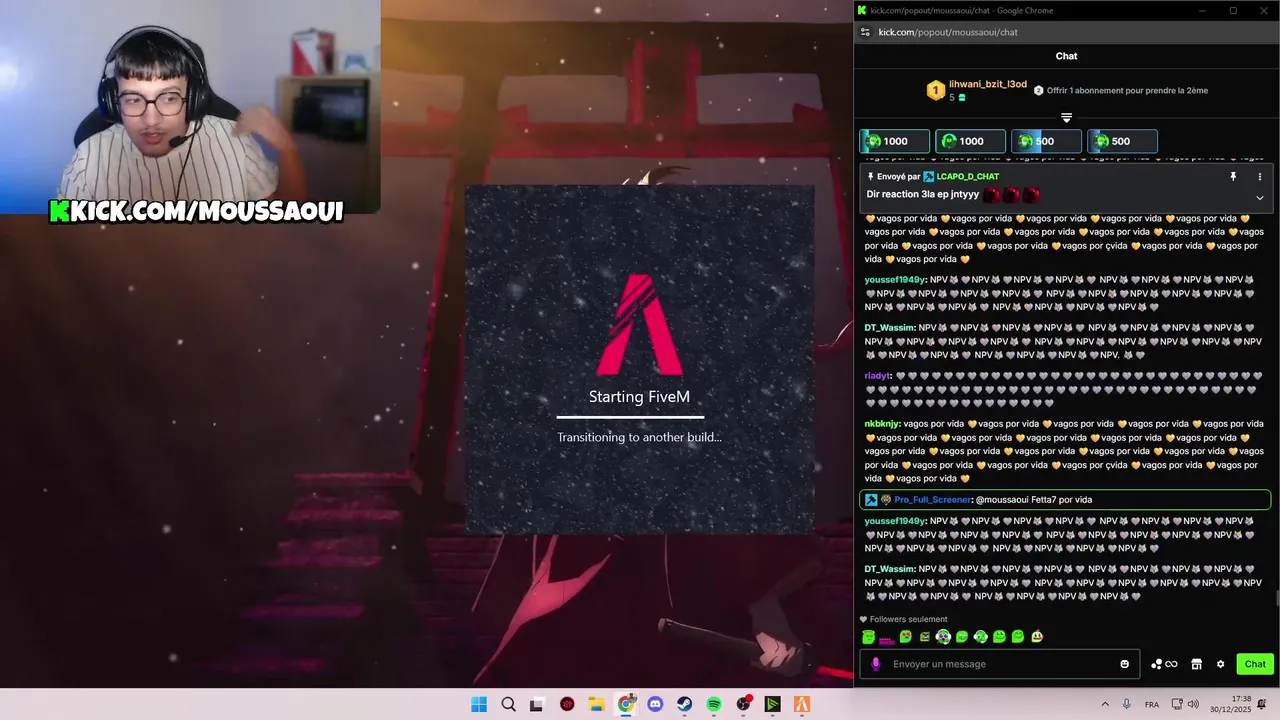The width and height of the screenshot is (1280, 720).
Task: Open the emoji picker smiley icon
Action: coord(1125,664)
